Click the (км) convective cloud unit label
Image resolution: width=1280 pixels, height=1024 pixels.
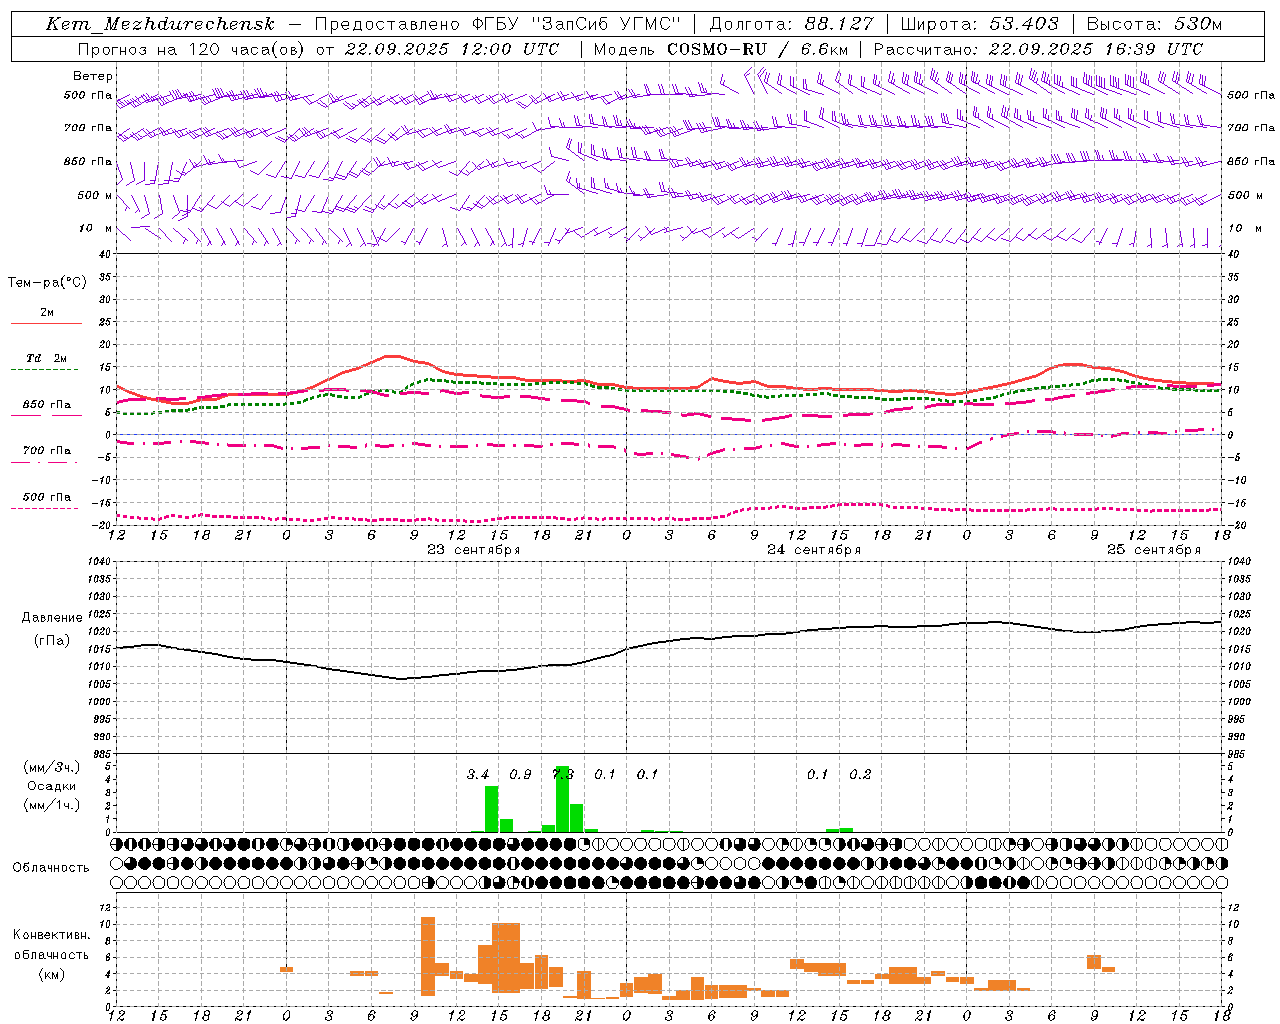point(51,974)
